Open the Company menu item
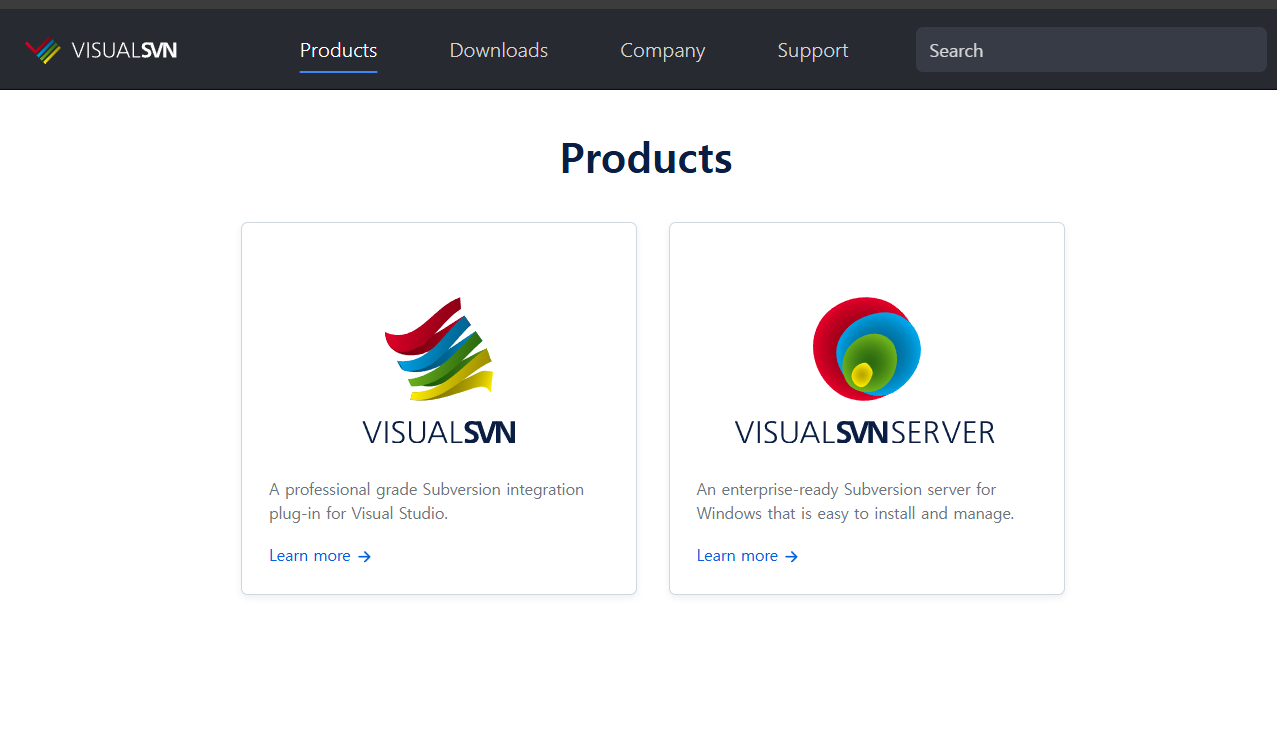 [x=663, y=50]
